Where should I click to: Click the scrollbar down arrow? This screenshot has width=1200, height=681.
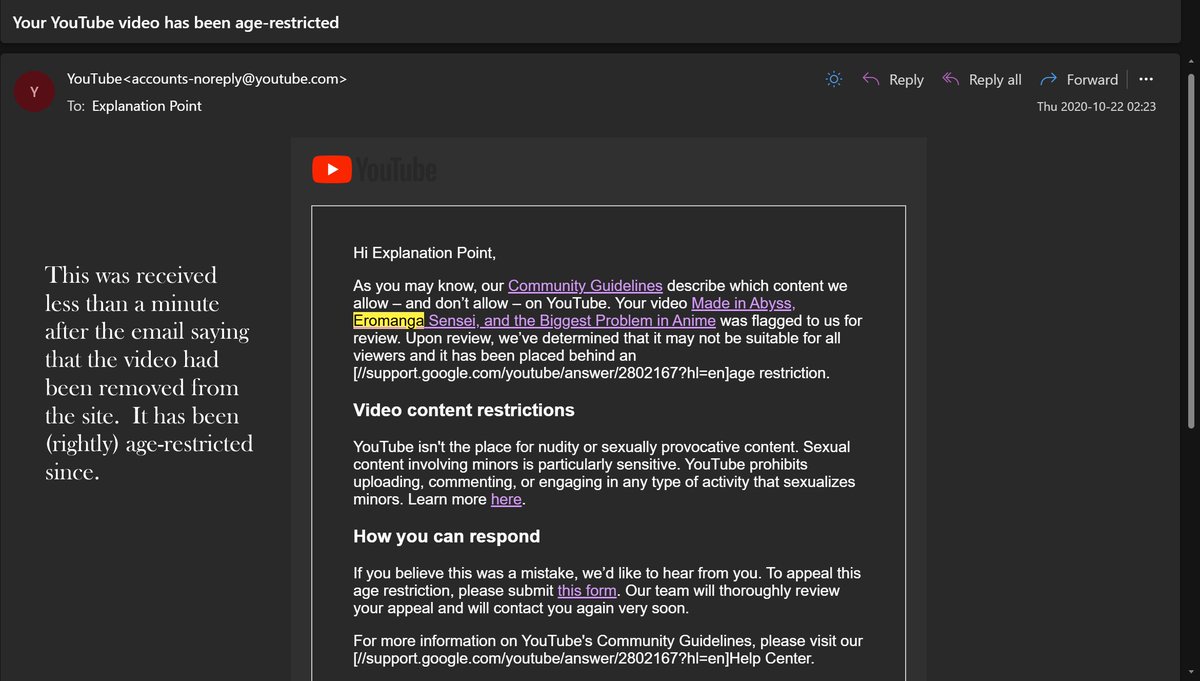[x=1190, y=672]
